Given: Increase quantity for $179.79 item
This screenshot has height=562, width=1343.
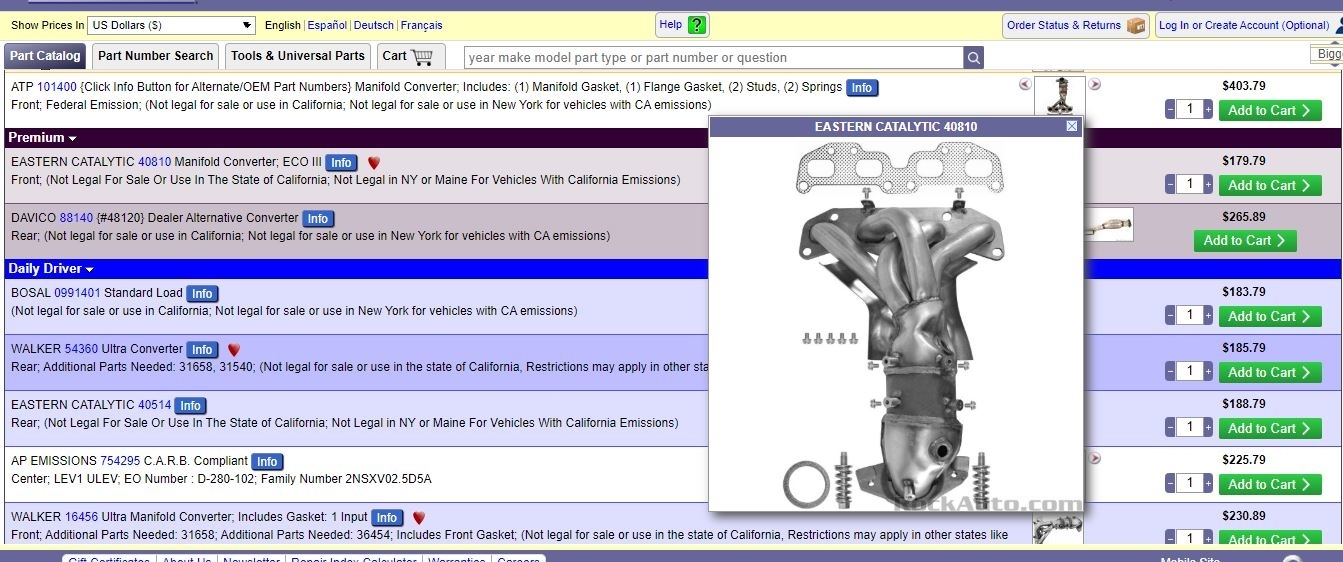Looking at the screenshot, I should (1208, 185).
